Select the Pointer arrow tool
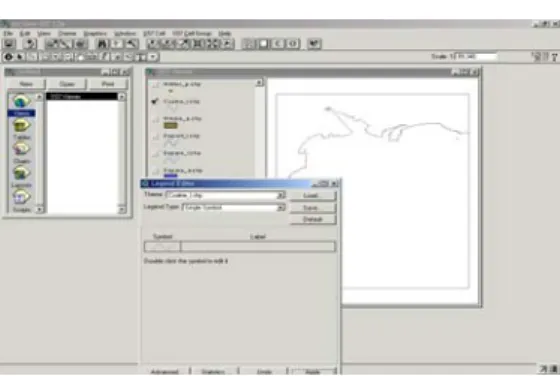Viewport: 560px width, 376px height. [20, 57]
